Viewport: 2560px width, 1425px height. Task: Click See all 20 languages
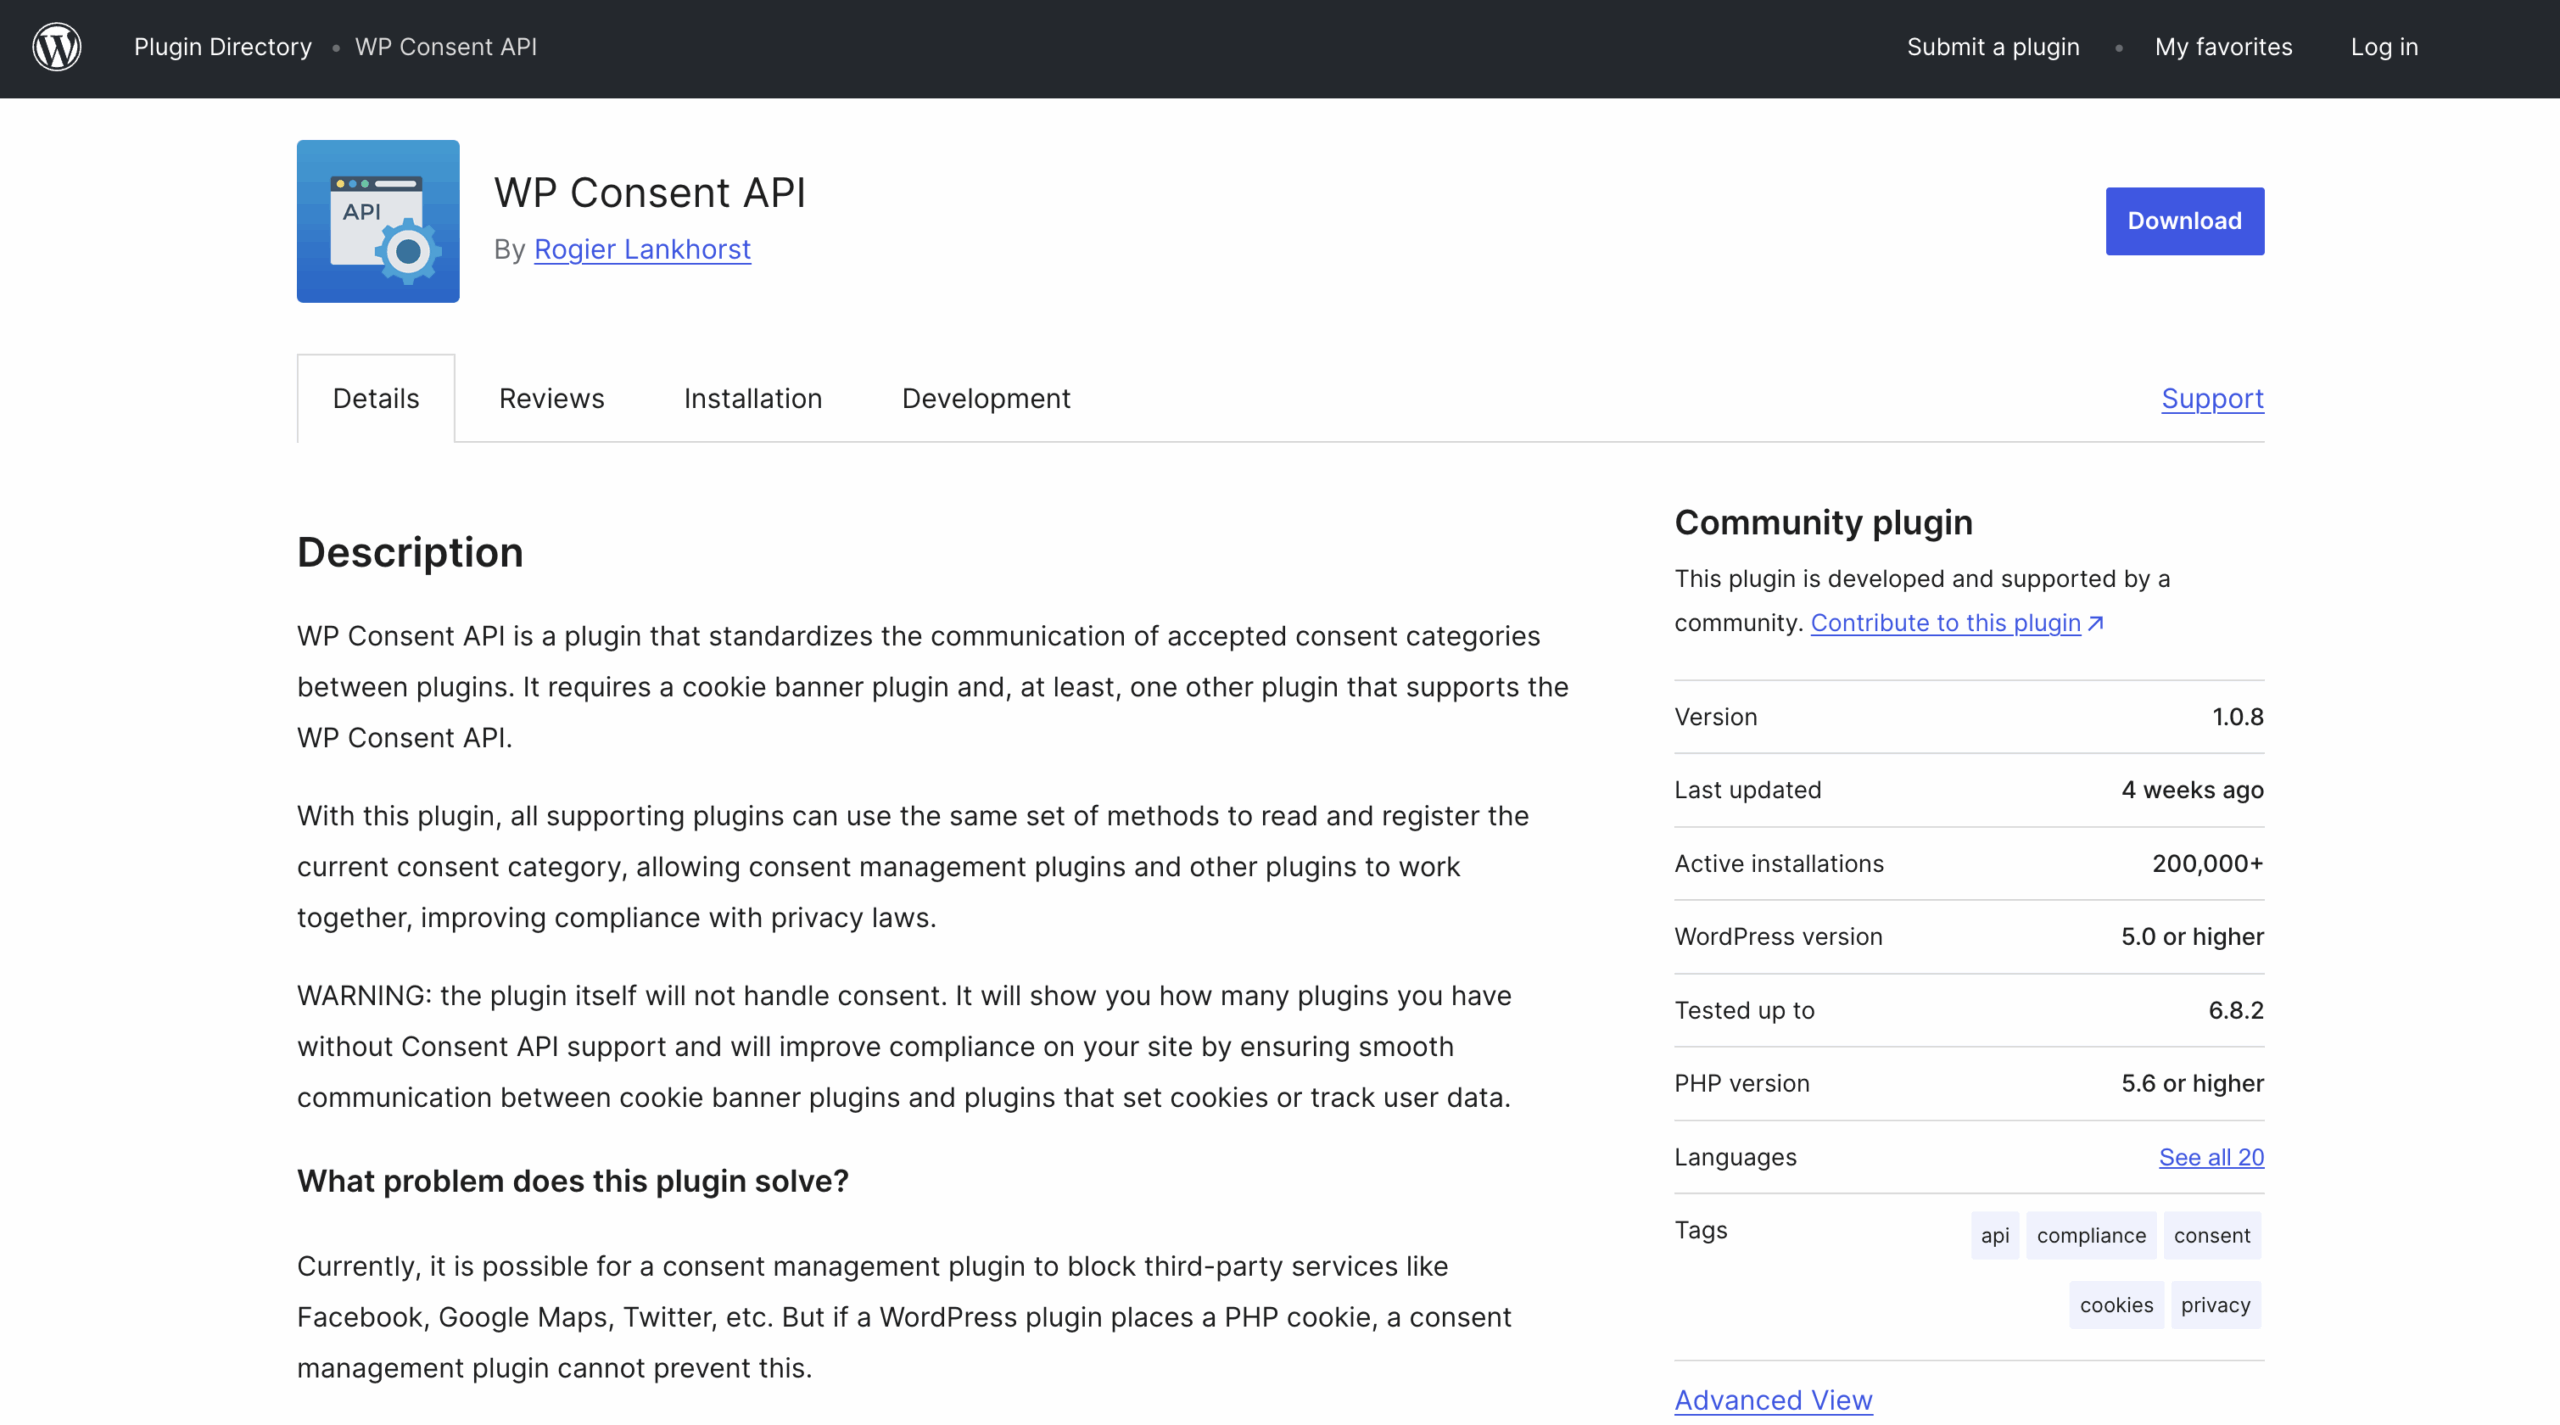(2211, 1157)
